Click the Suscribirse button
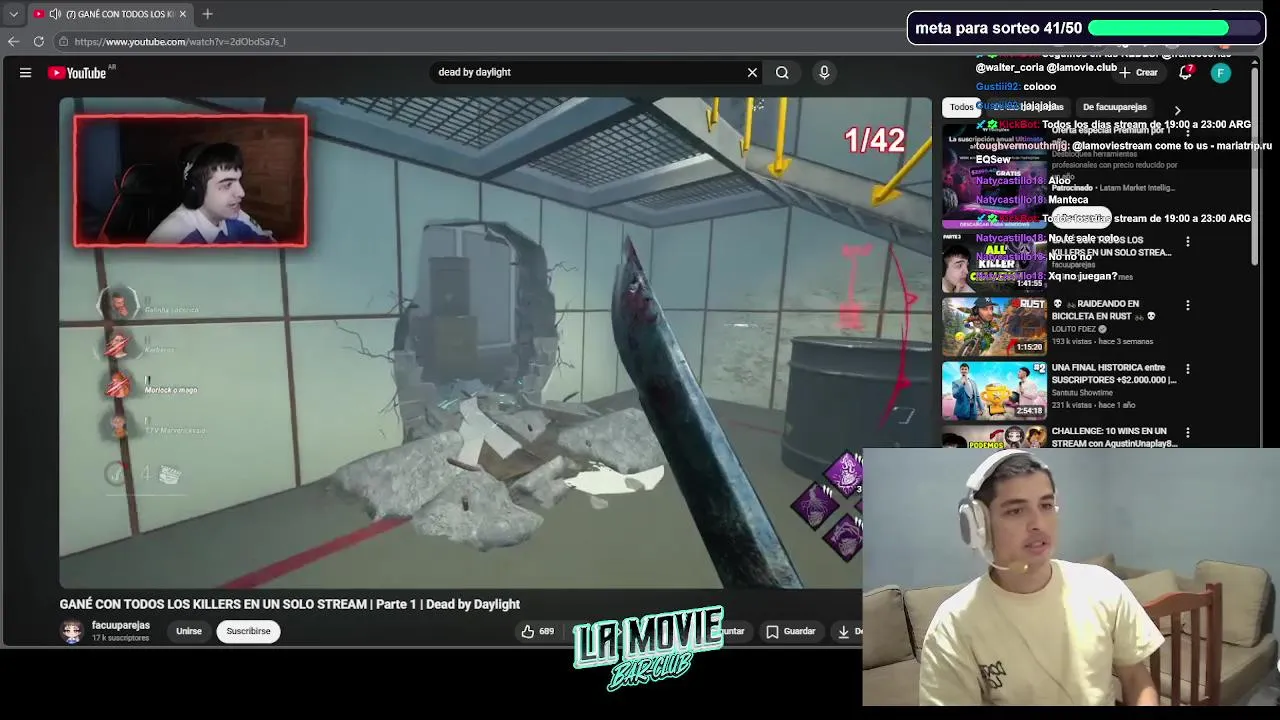 tap(248, 631)
